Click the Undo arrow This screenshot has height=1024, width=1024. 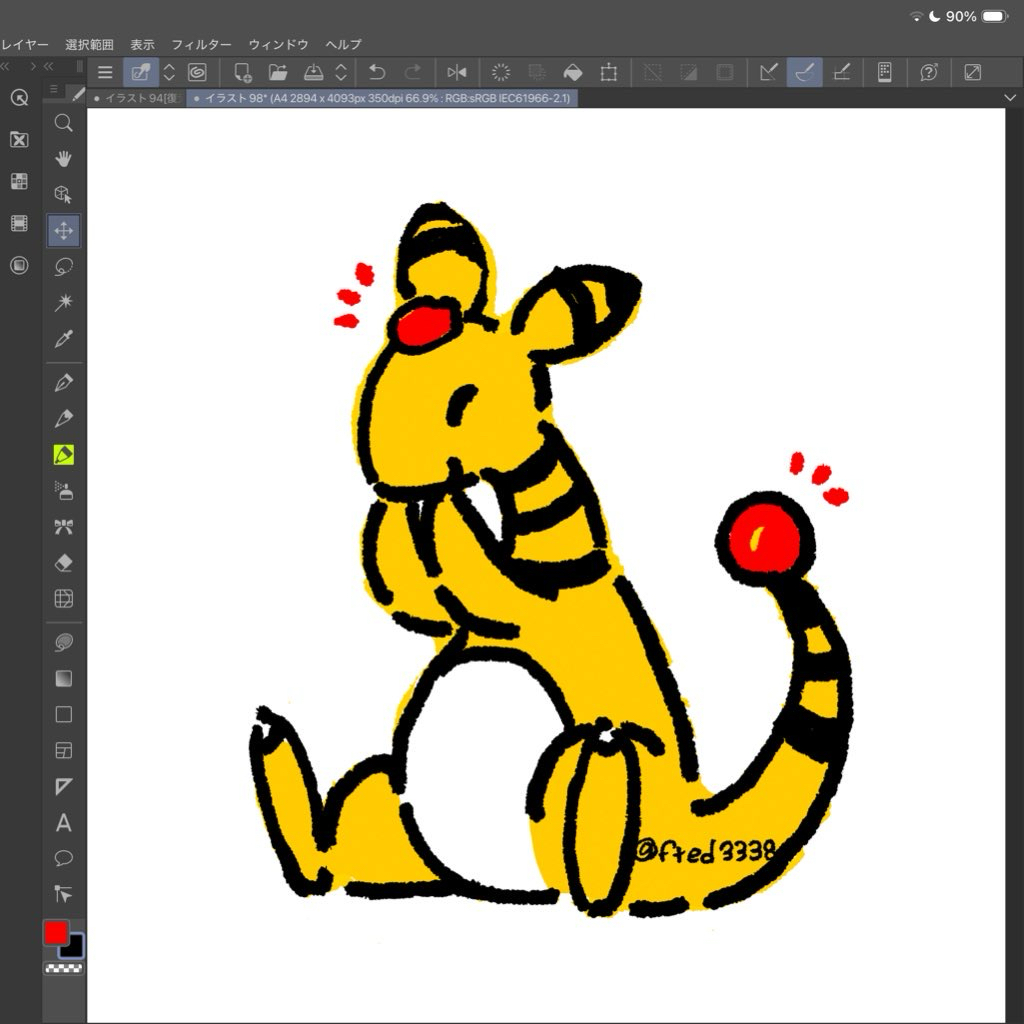point(377,72)
